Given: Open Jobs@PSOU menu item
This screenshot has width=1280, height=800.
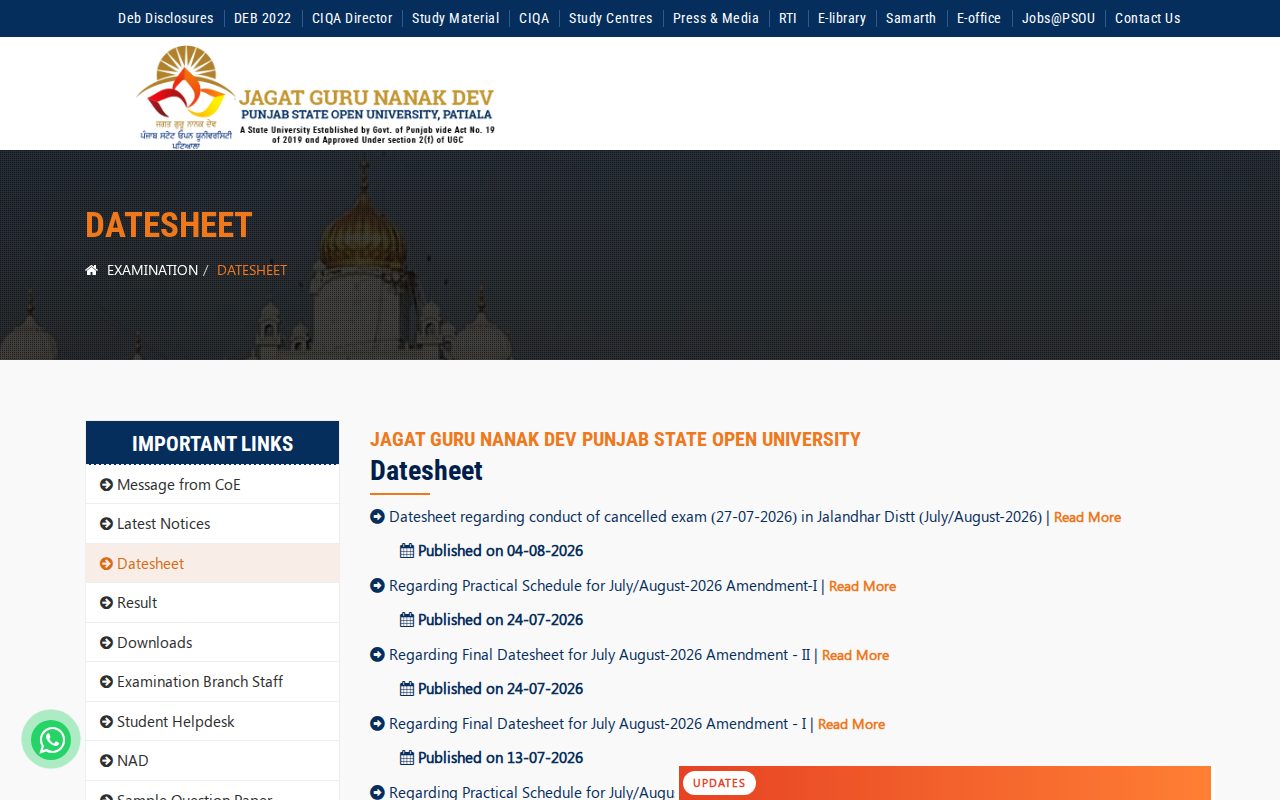Looking at the screenshot, I should point(1058,18).
